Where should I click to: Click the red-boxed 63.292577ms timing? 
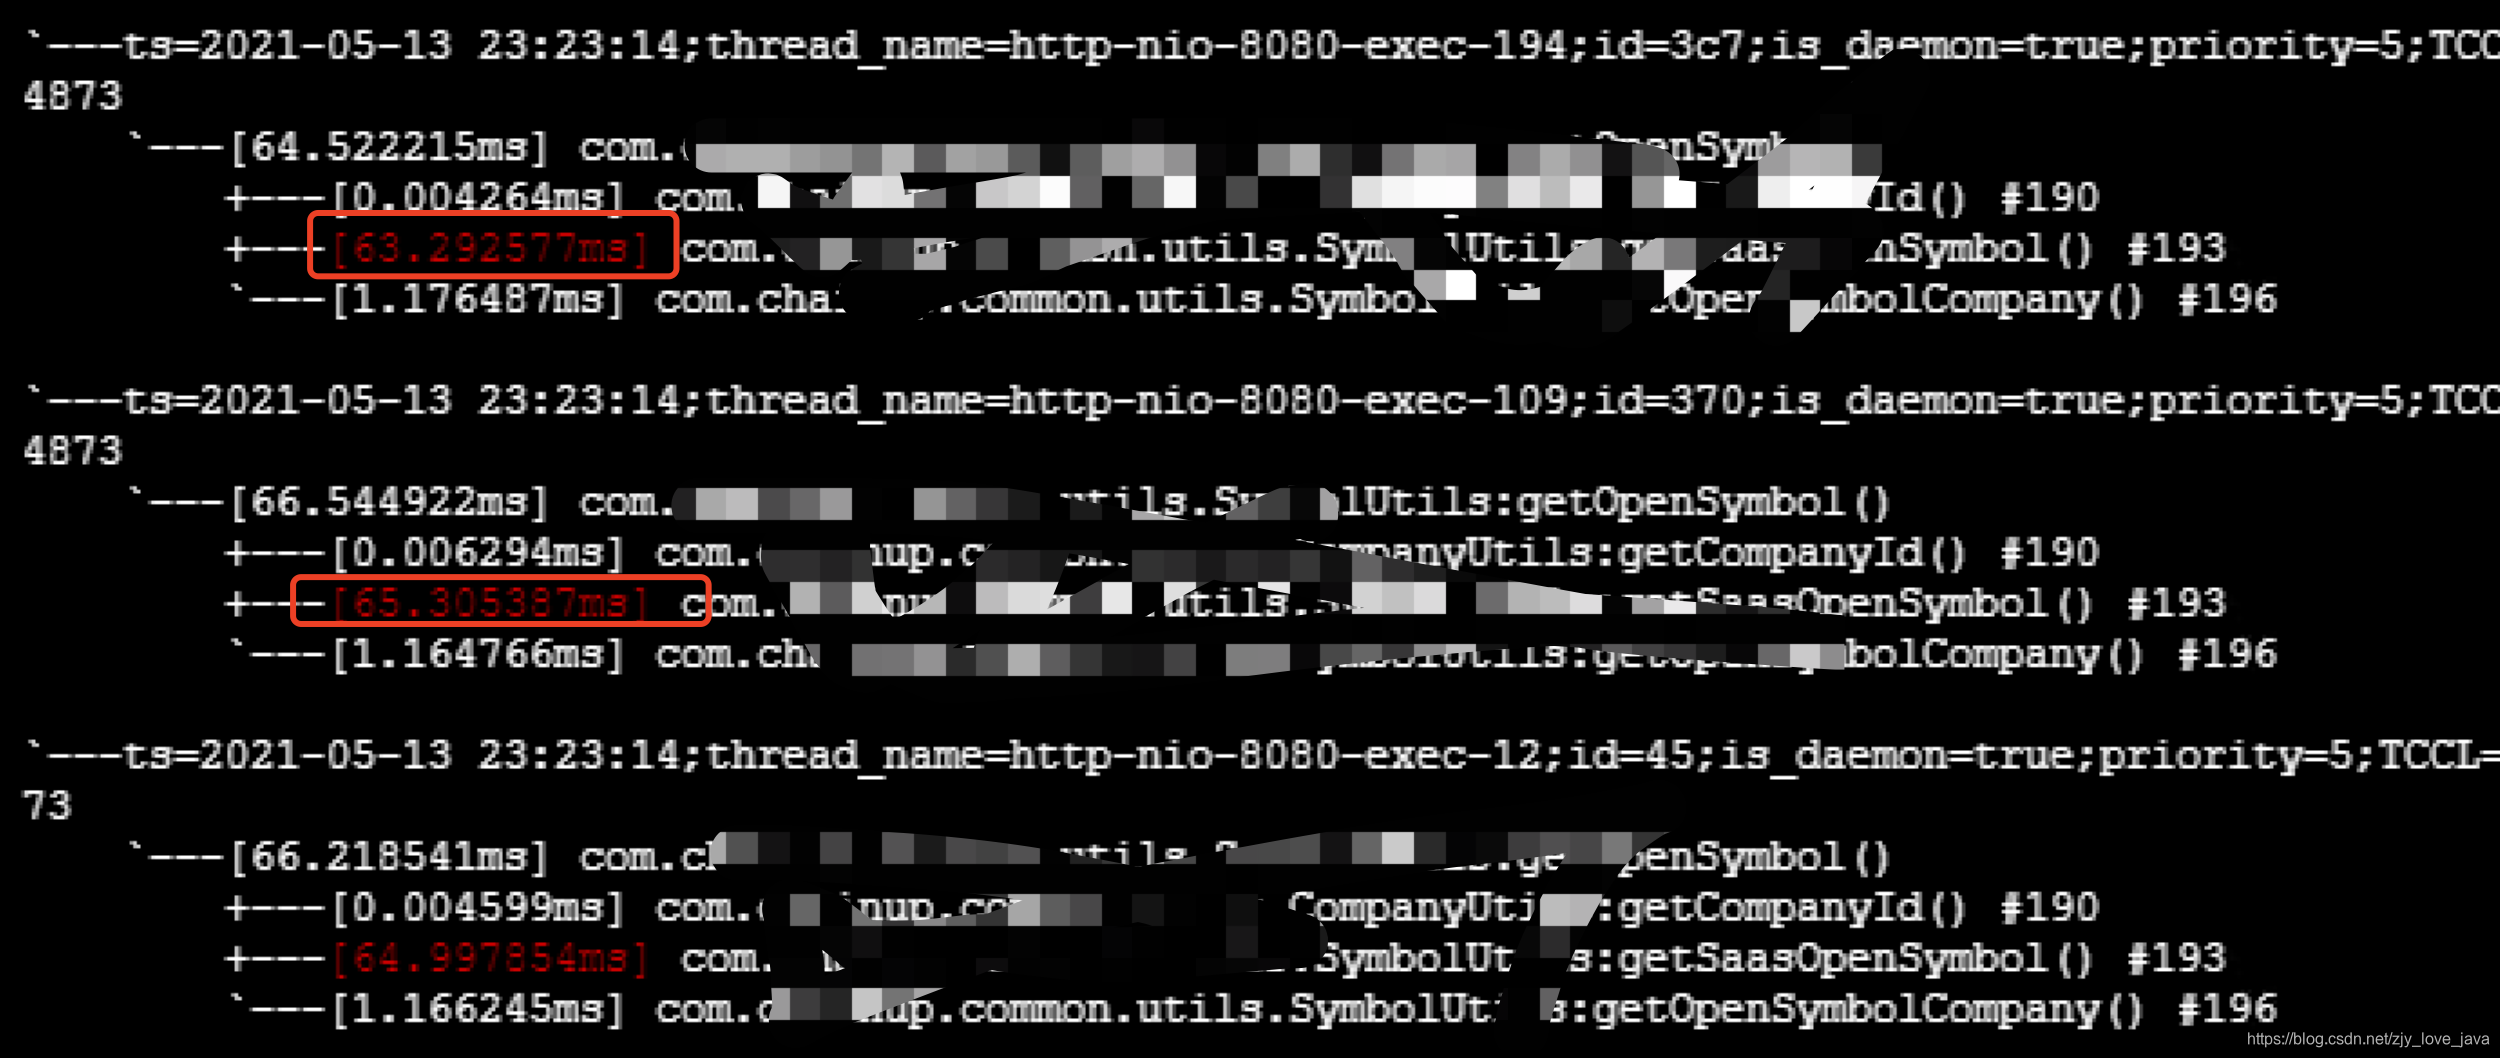492,246
